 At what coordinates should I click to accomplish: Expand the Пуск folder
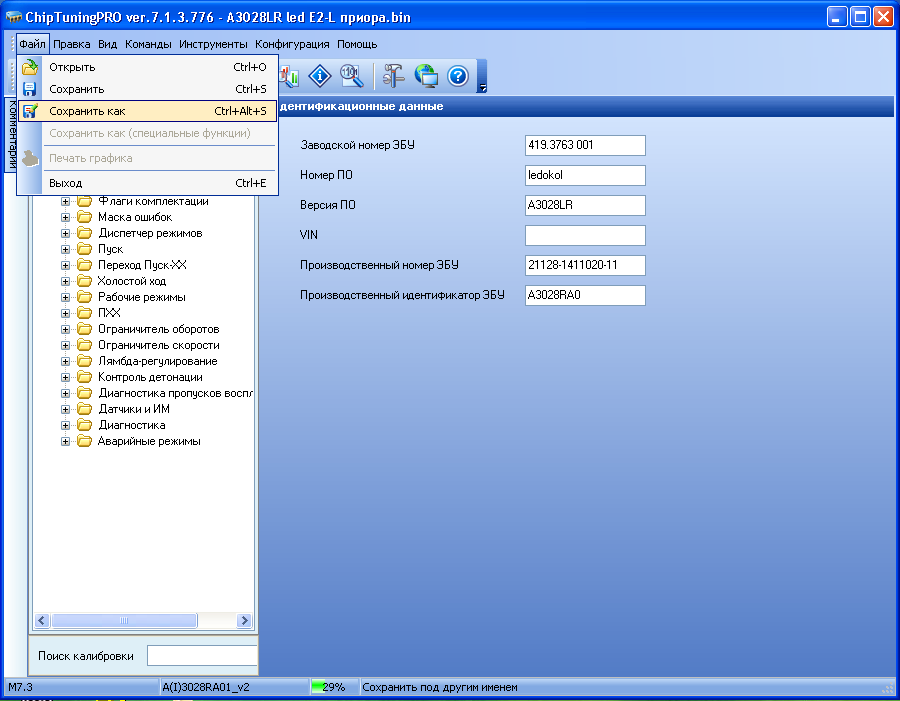click(65, 250)
